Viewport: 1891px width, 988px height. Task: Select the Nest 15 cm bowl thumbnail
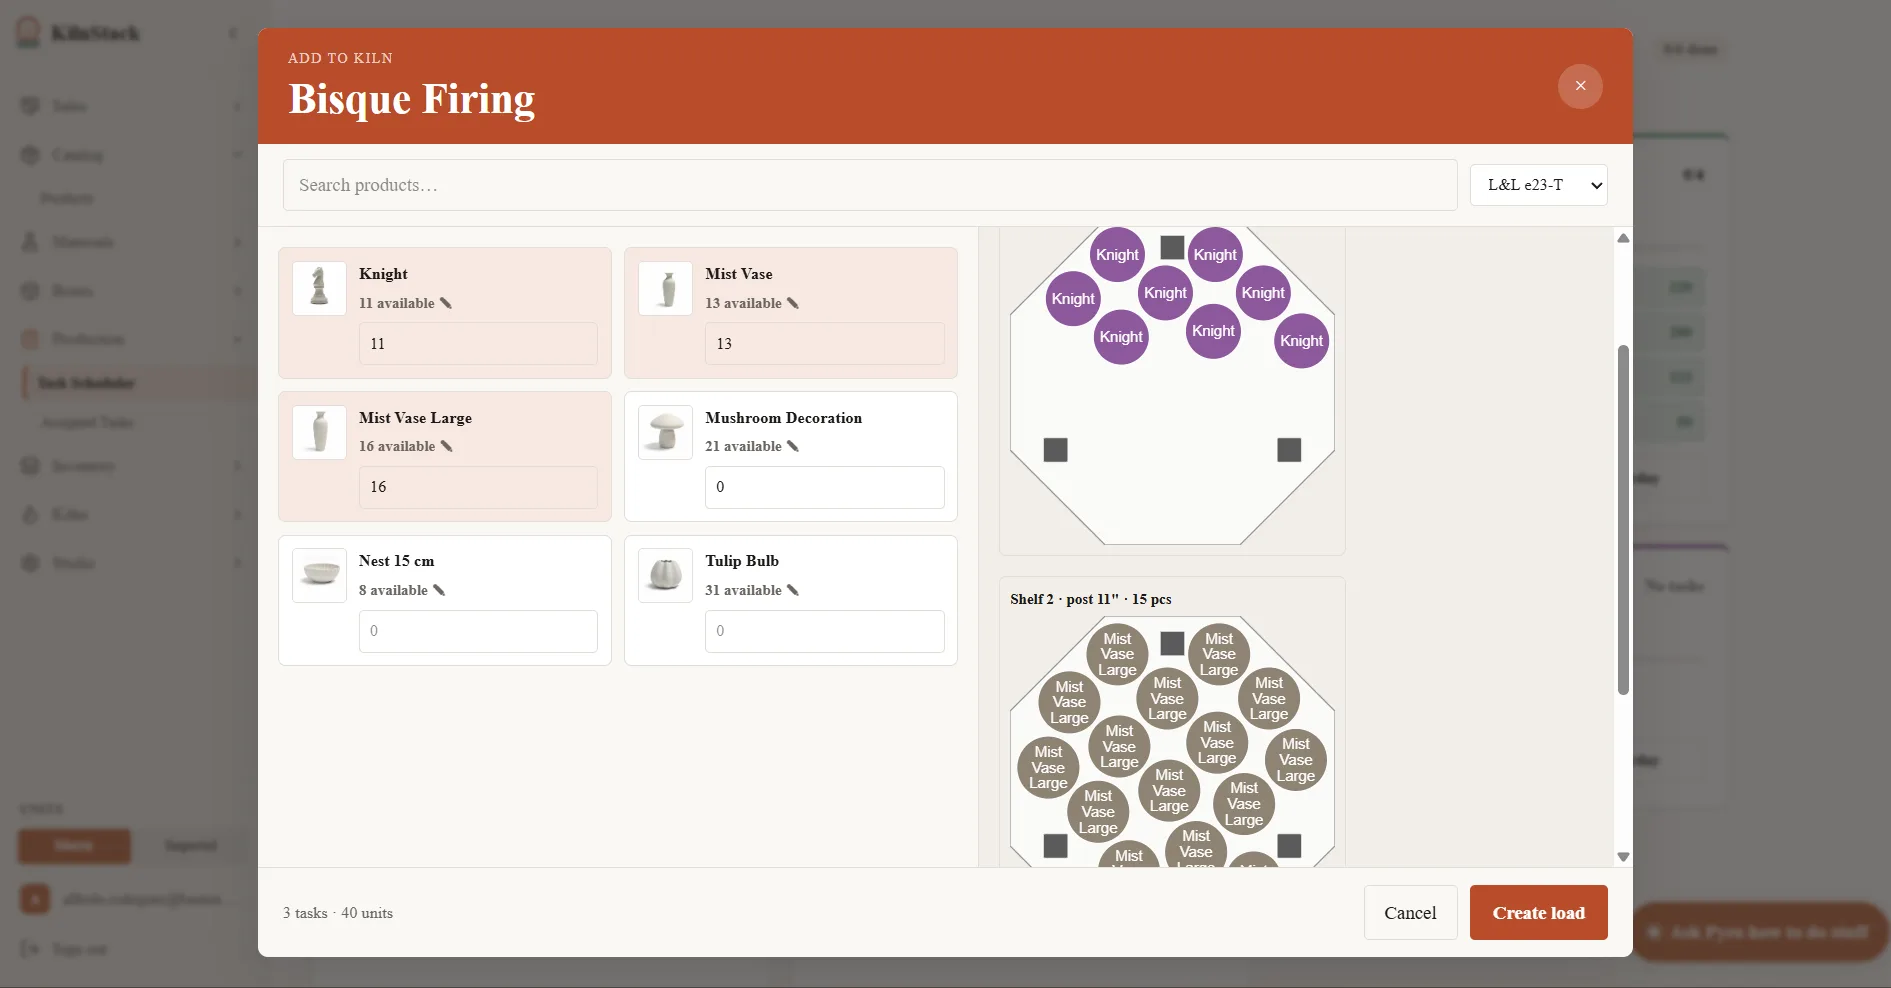point(319,575)
